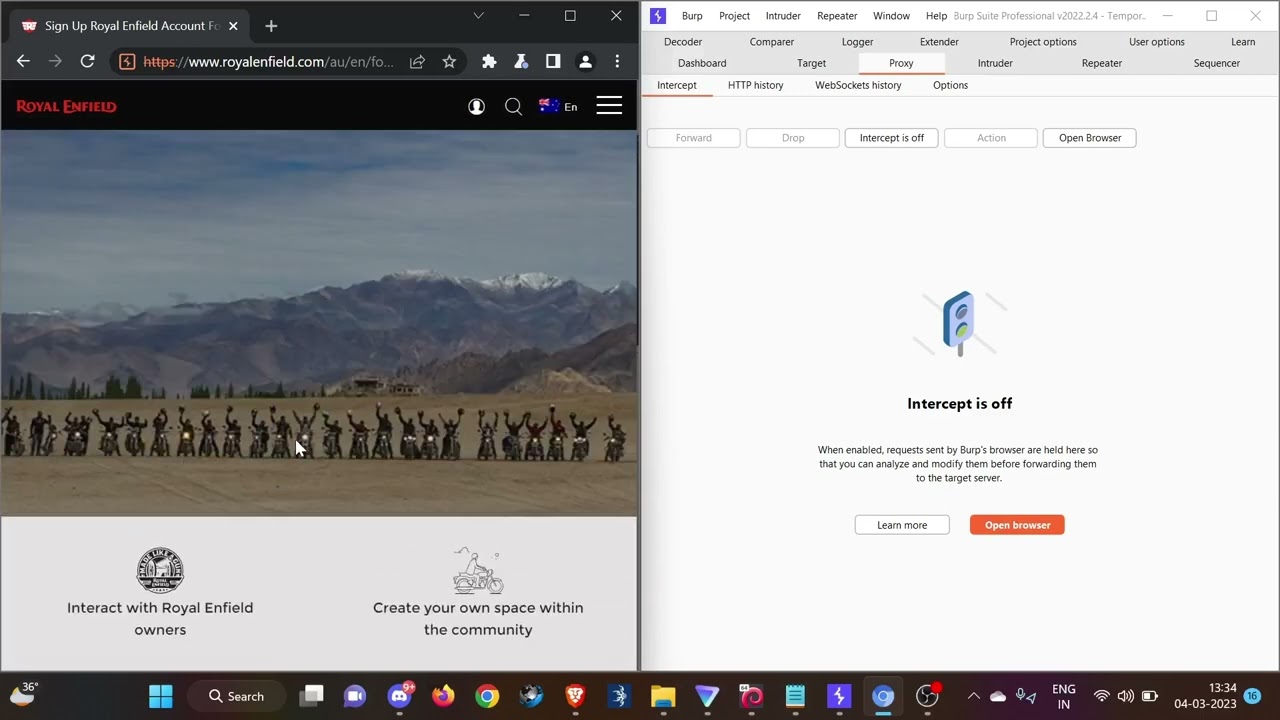The image size is (1280, 720).
Task: Click the Royal Enfield logo
Action: click(x=66, y=106)
